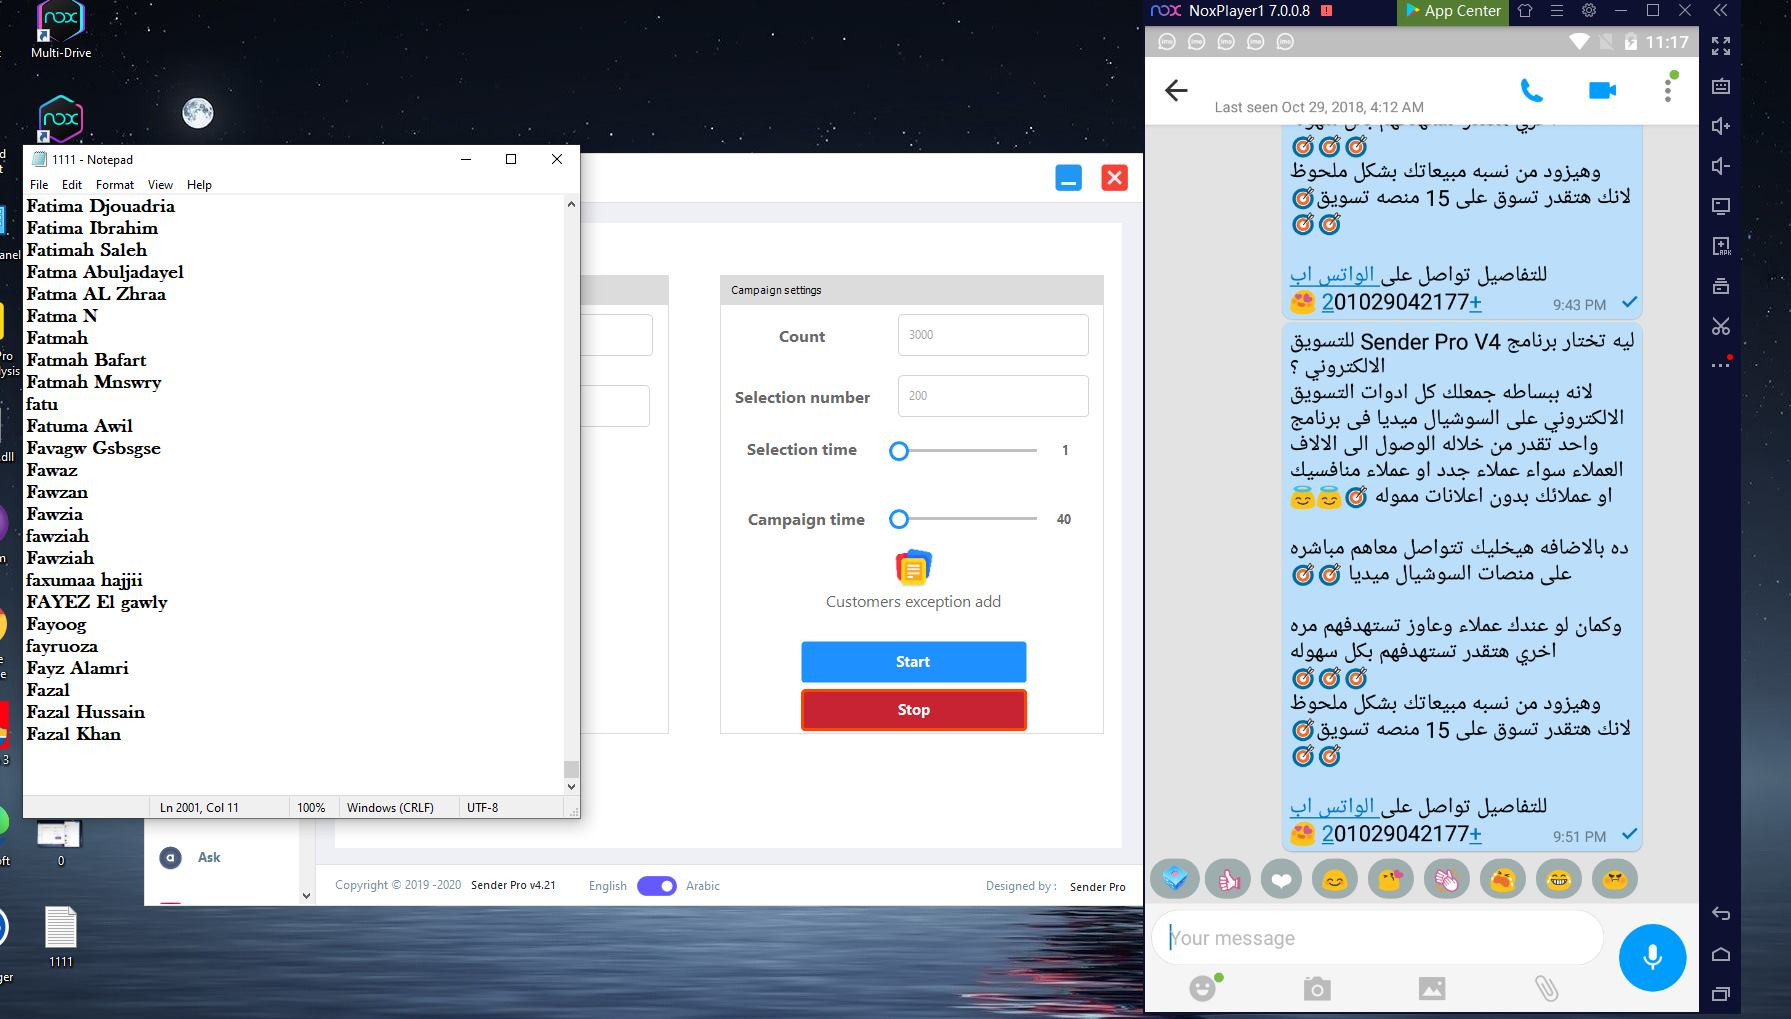Click the blue minimize button in Sender Pro
The height and width of the screenshot is (1019, 1791).
pos(1069,178)
